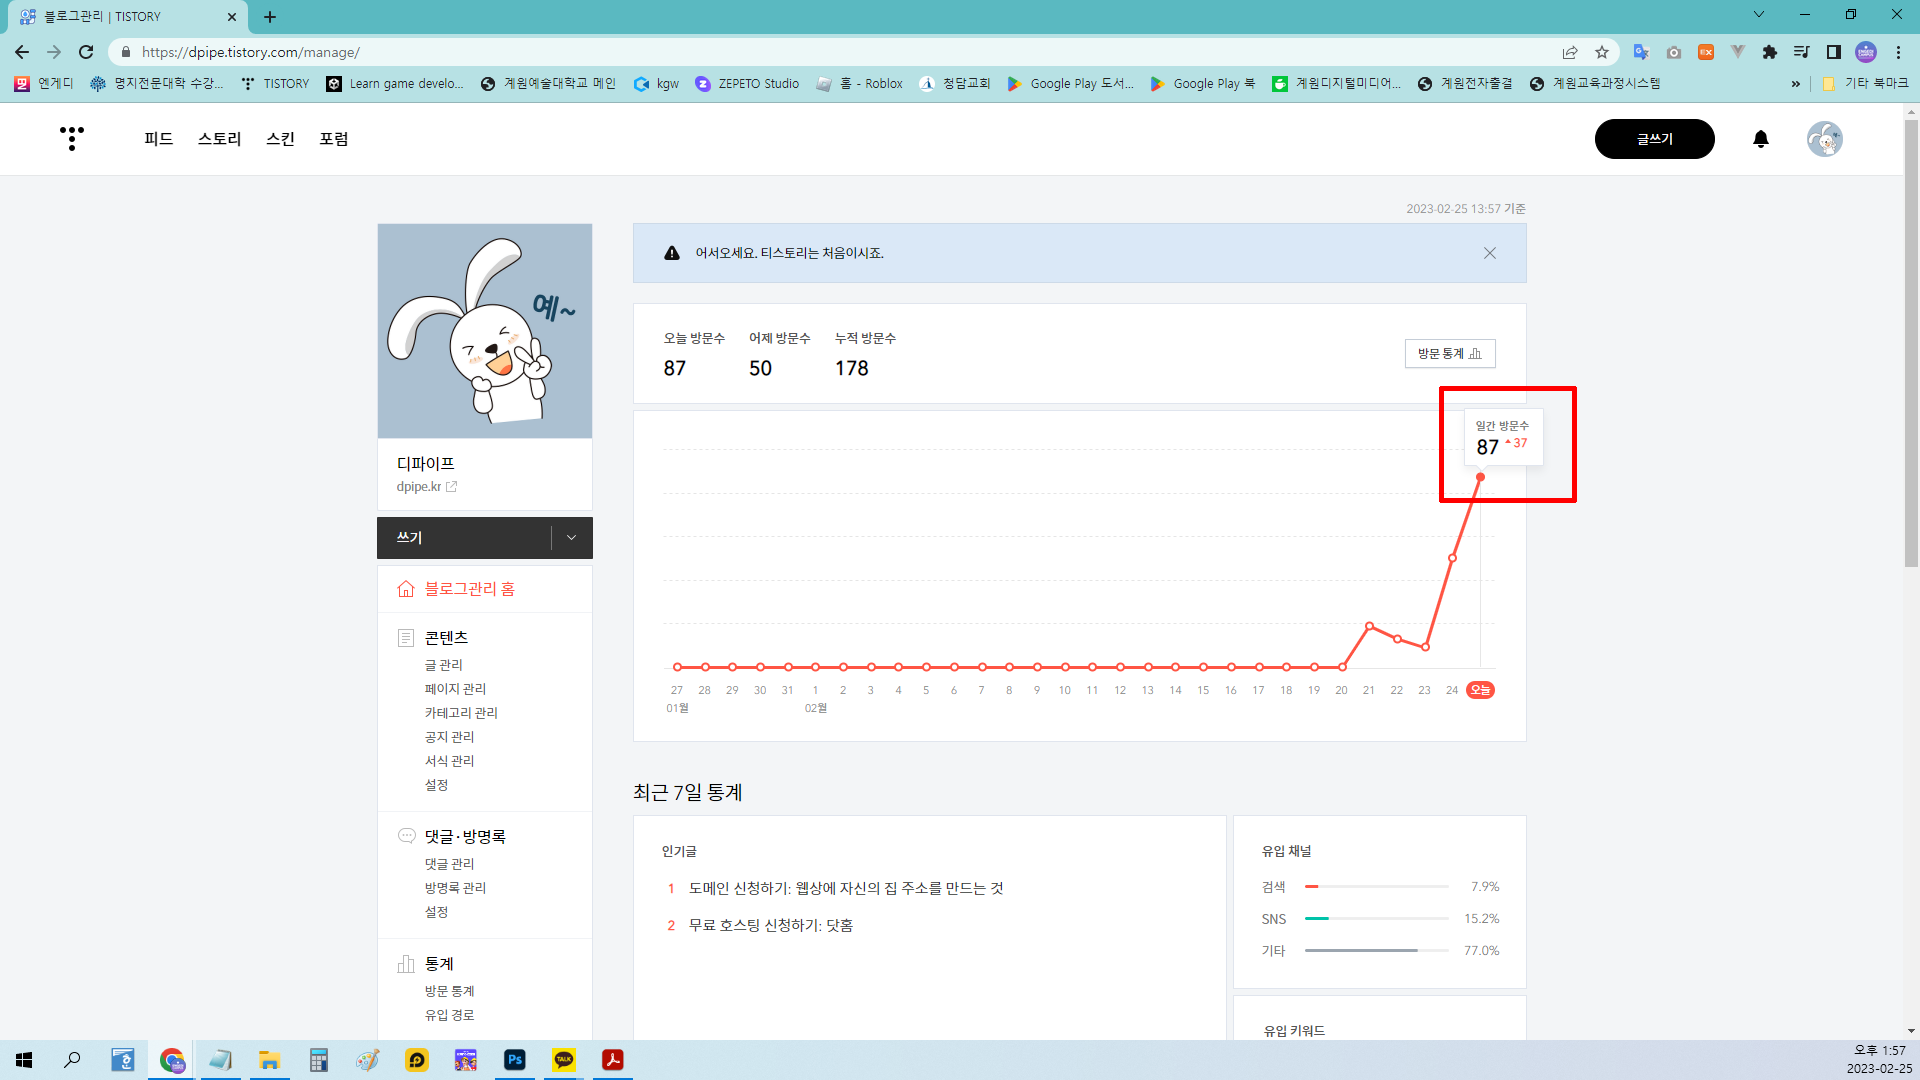Expand hidden bookmarks chevron
This screenshot has height=1080, width=1920.
1795,84
